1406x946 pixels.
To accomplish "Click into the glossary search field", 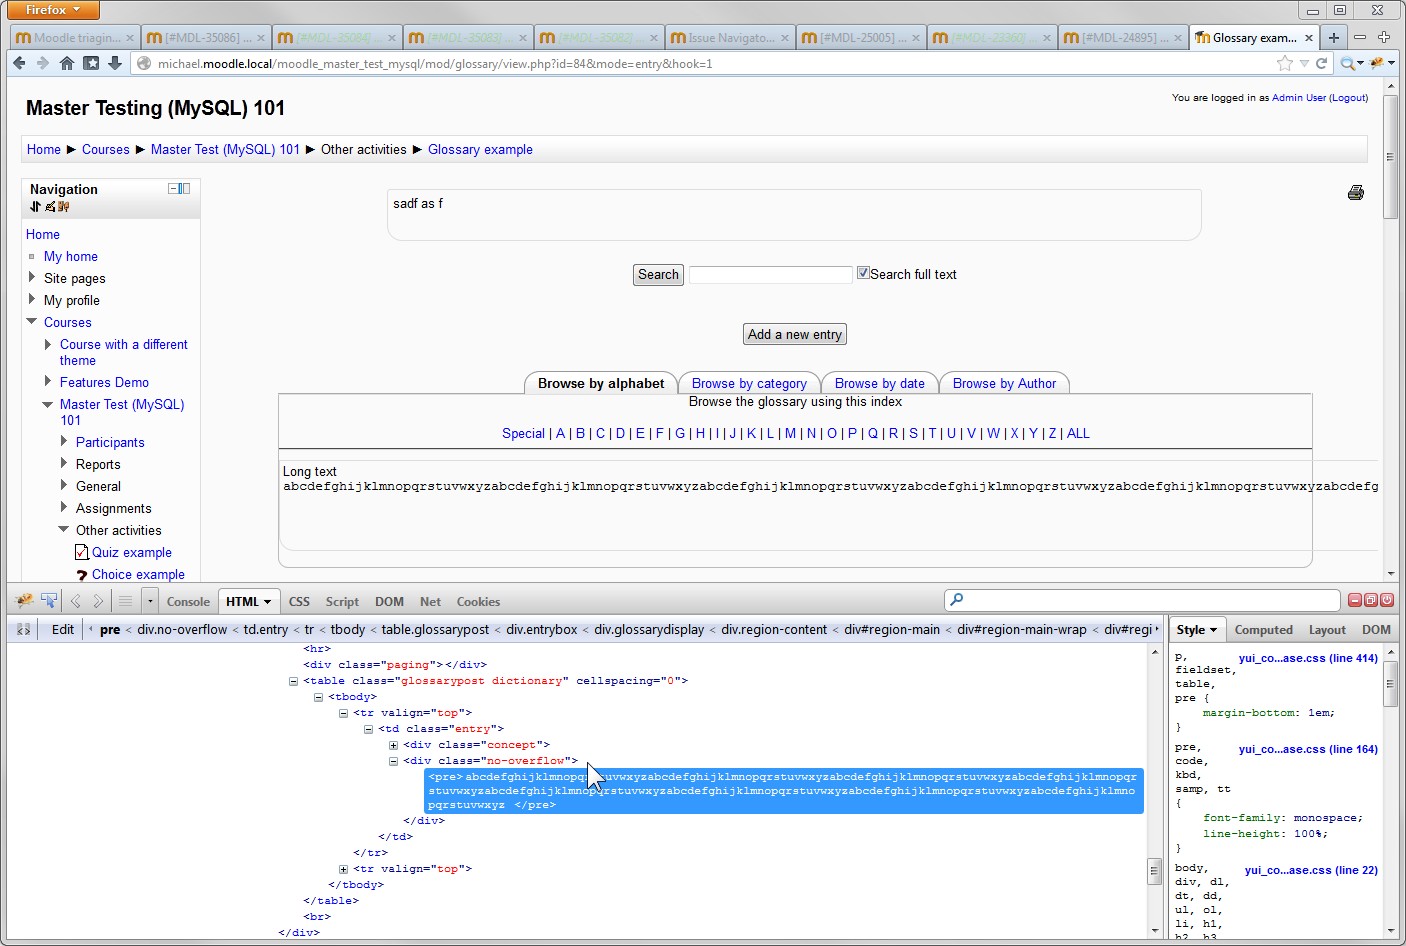I will point(771,274).
